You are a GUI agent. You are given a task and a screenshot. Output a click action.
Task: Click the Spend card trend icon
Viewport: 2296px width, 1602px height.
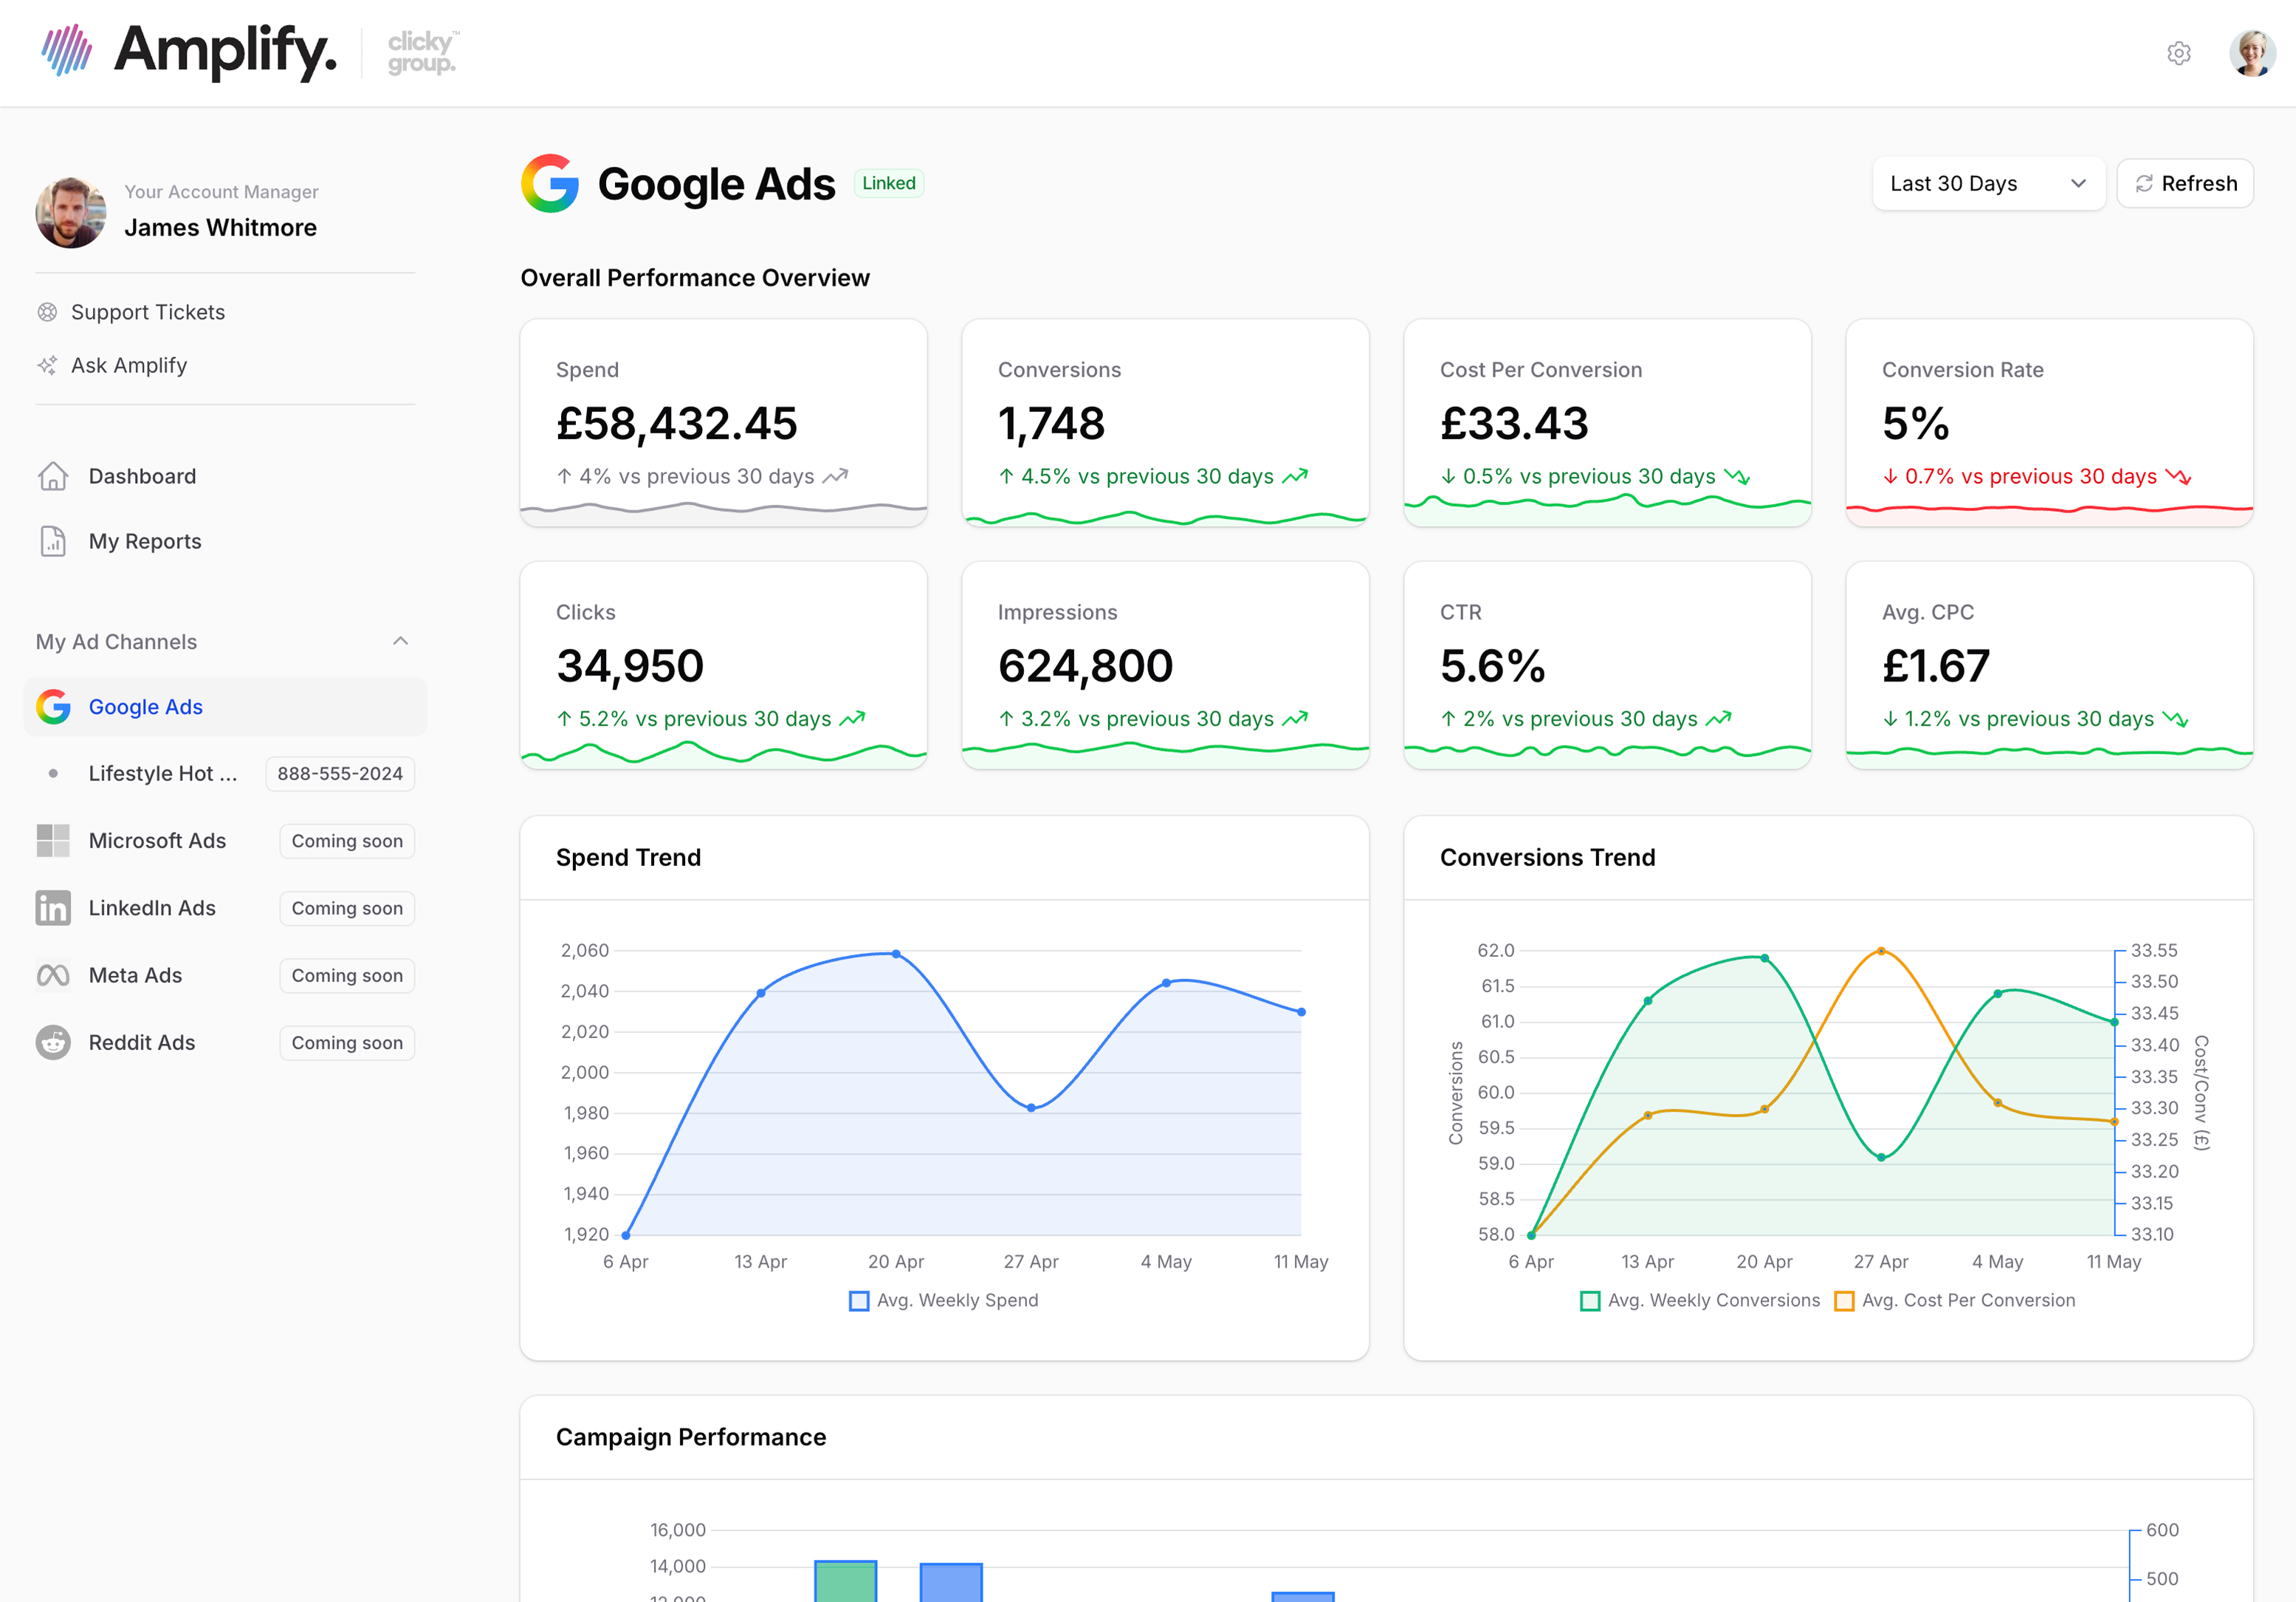pos(835,477)
